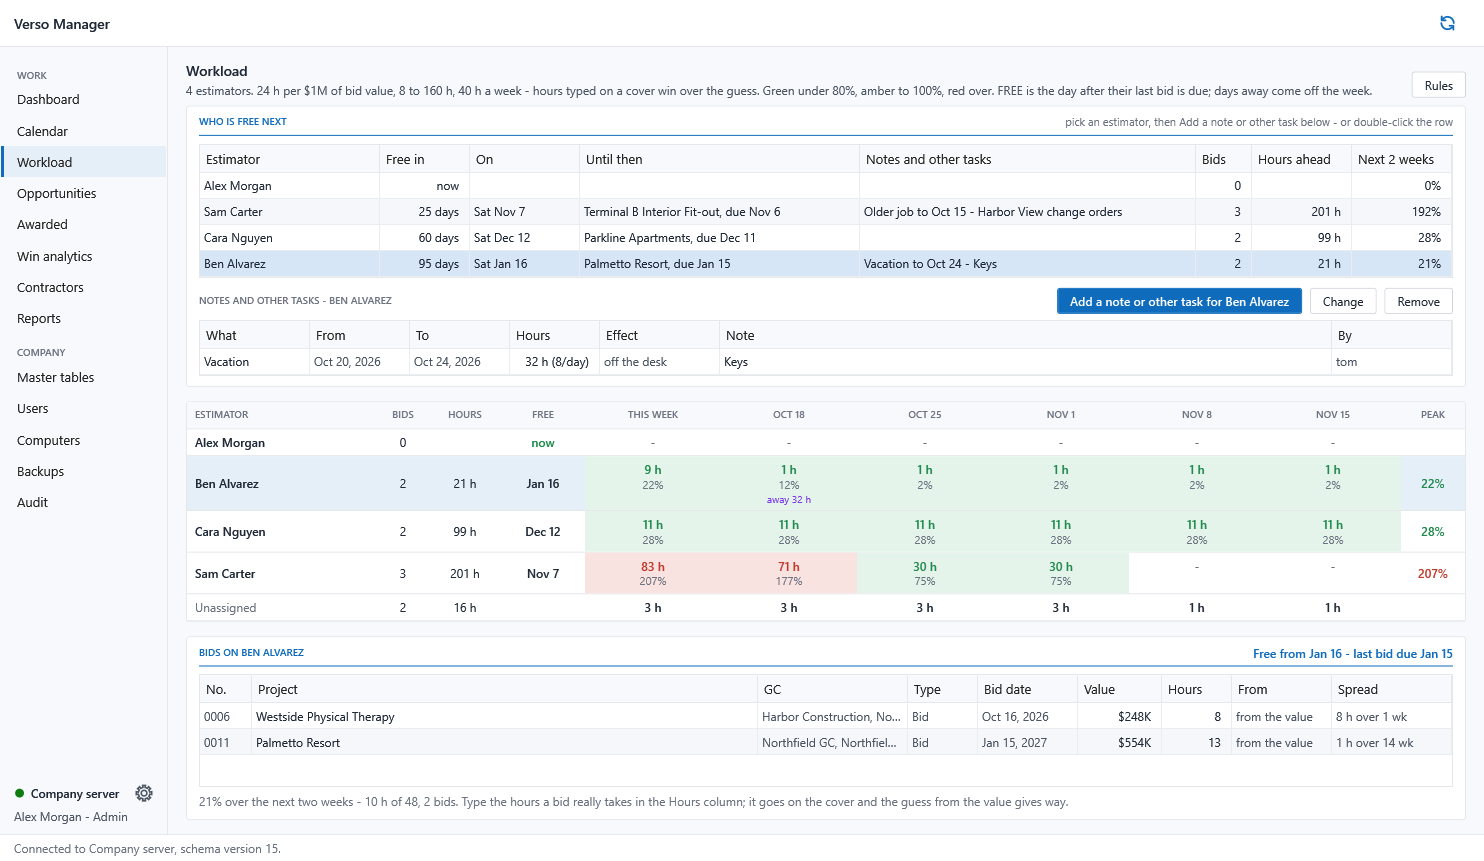The image size is (1484, 861).
Task: Click Sam Carter's 71 h Oct 18 cell
Action: point(789,573)
